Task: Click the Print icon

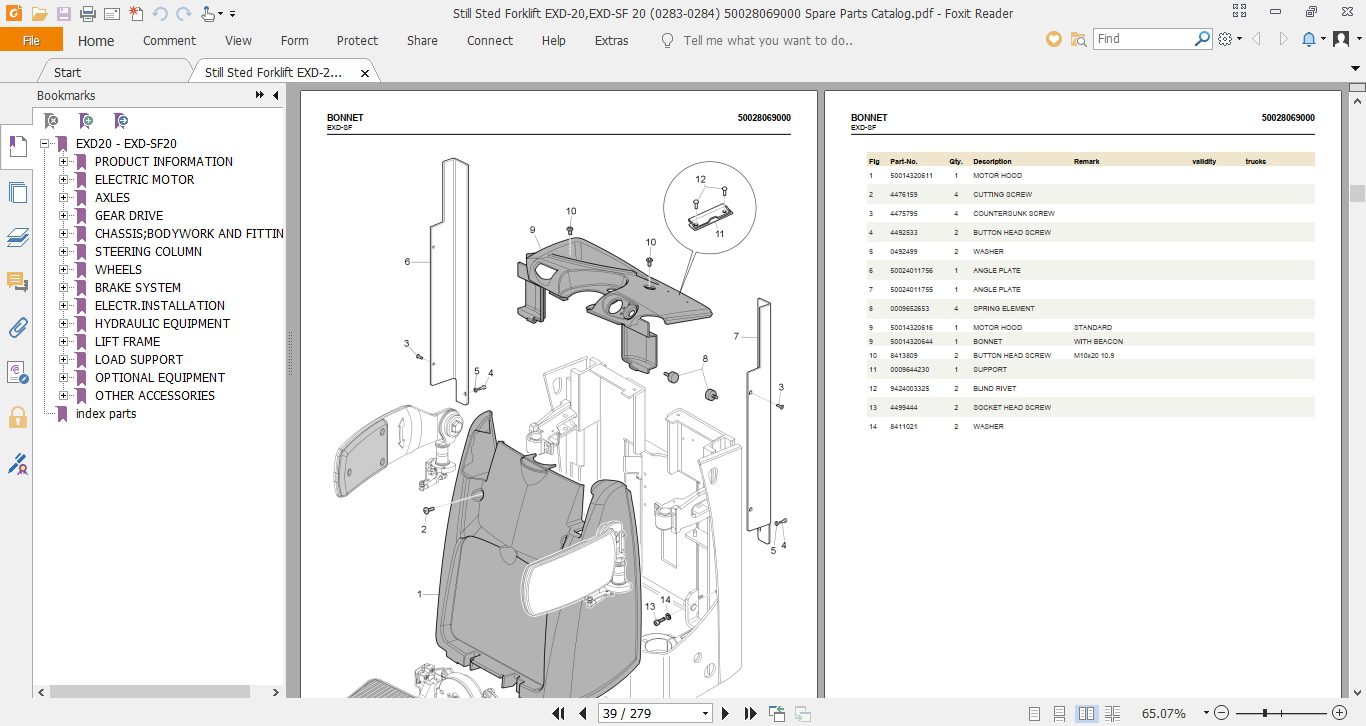Action: point(88,14)
